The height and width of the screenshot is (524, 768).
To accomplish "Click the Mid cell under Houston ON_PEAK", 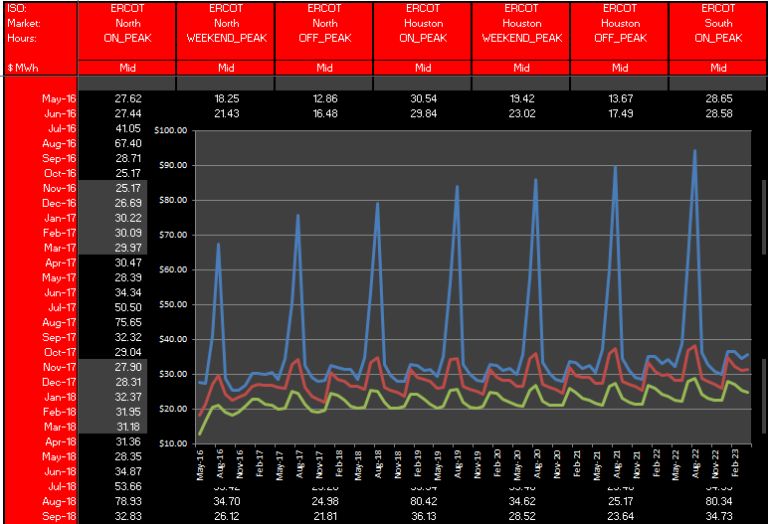I will coord(423,68).
